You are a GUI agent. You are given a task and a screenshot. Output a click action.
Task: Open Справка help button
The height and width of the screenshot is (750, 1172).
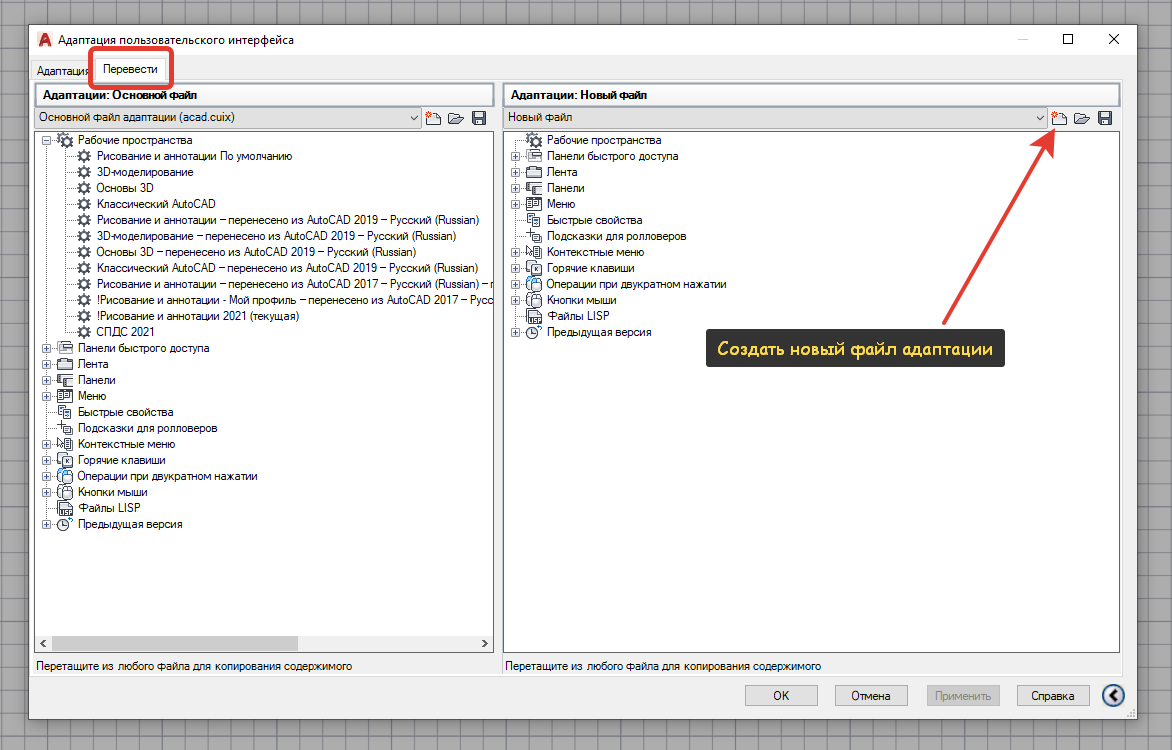point(1052,695)
